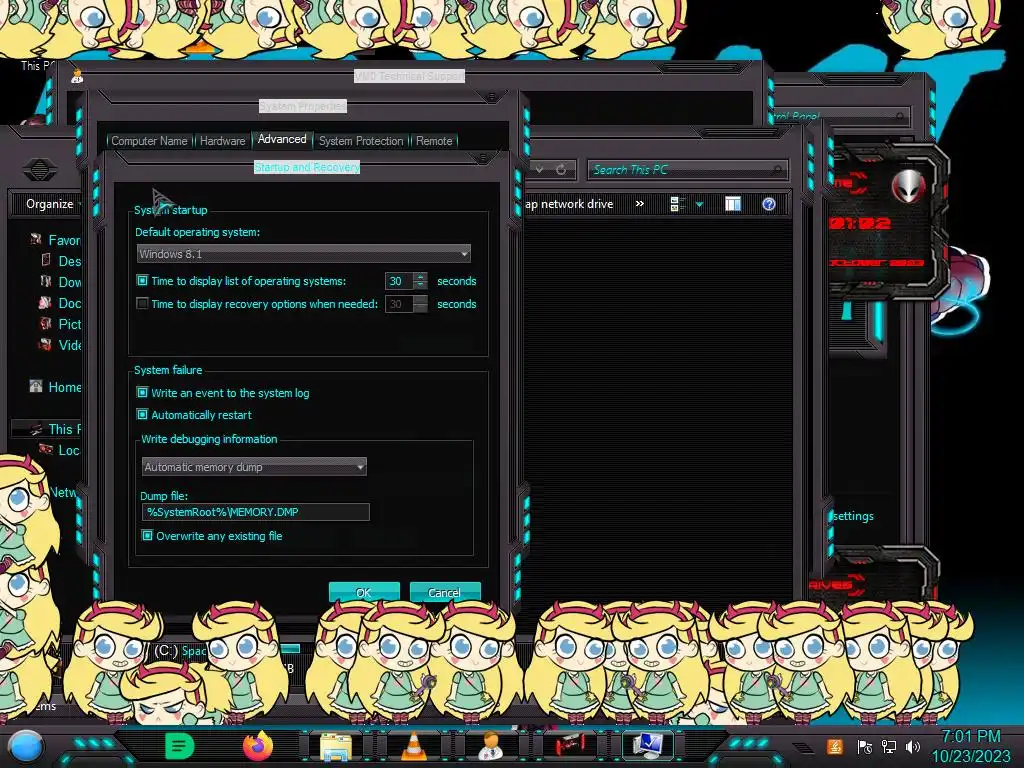Cancel the Startup and Recovery dialog

(x=445, y=592)
